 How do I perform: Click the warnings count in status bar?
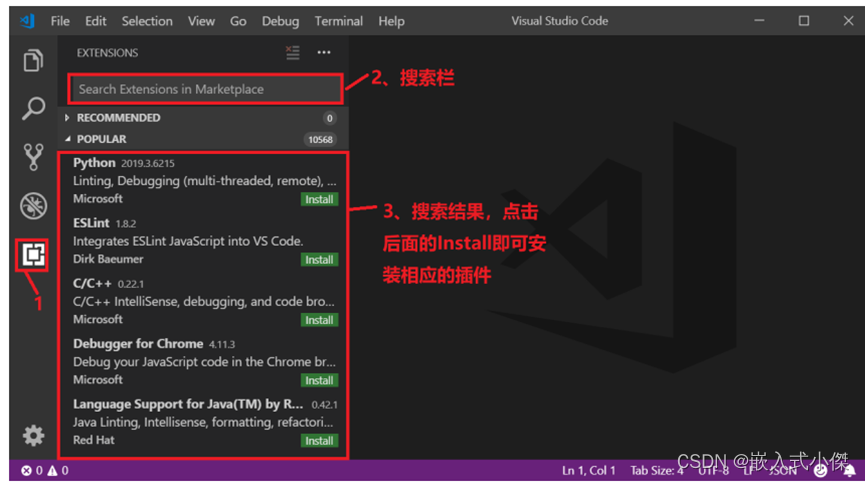pos(58,470)
